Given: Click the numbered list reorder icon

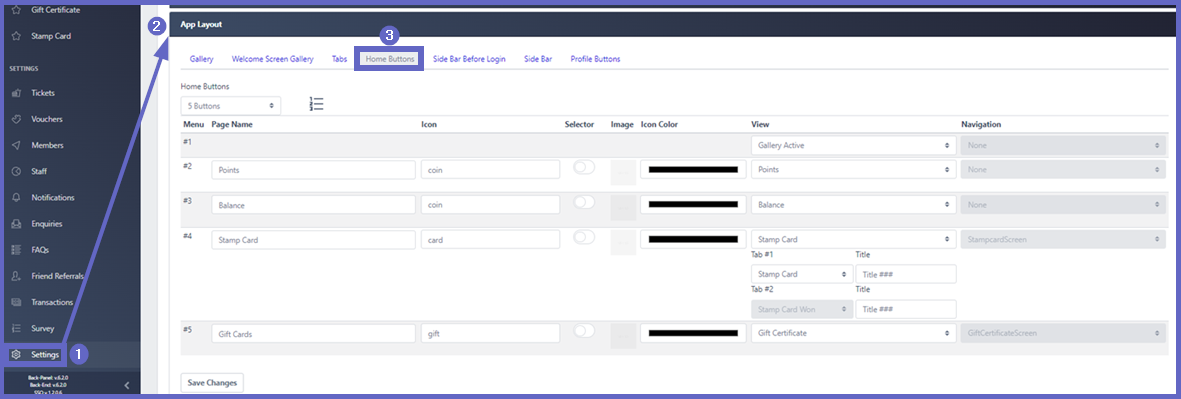Looking at the screenshot, I should click(x=316, y=105).
